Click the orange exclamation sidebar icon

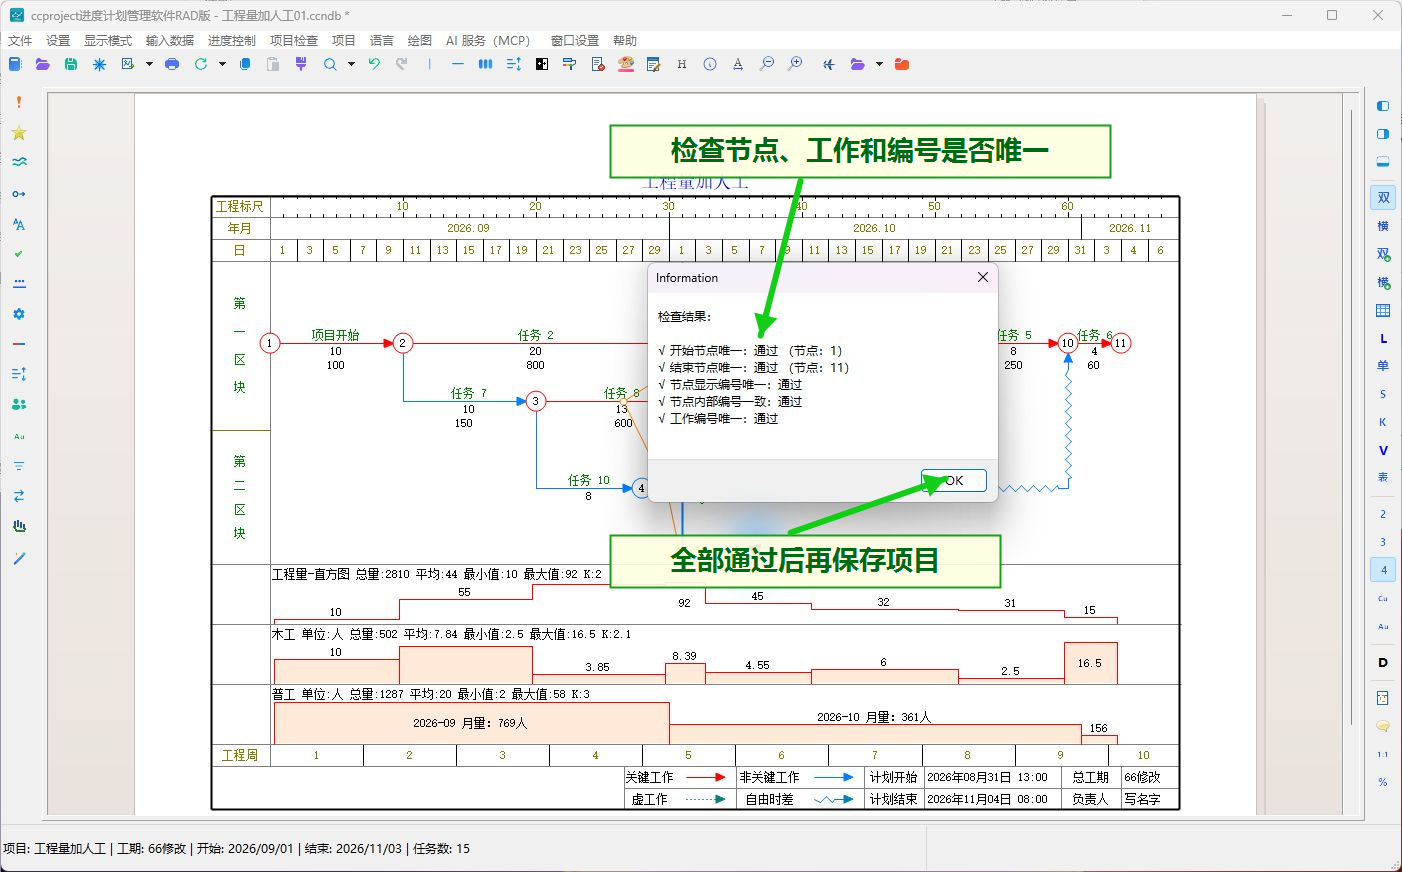click(19, 102)
